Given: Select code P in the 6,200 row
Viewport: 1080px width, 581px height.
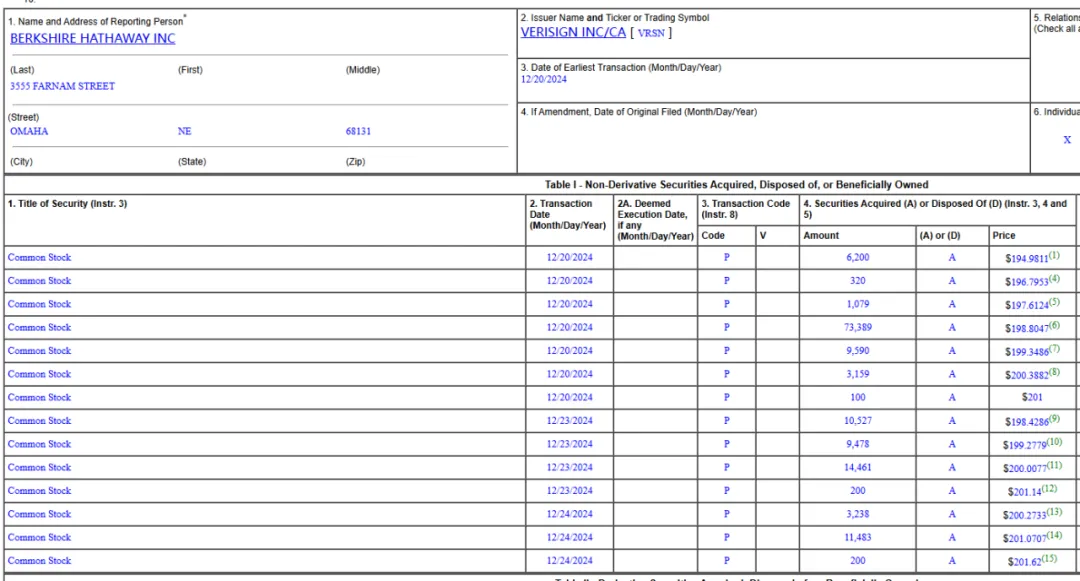Looking at the screenshot, I should (x=726, y=257).
